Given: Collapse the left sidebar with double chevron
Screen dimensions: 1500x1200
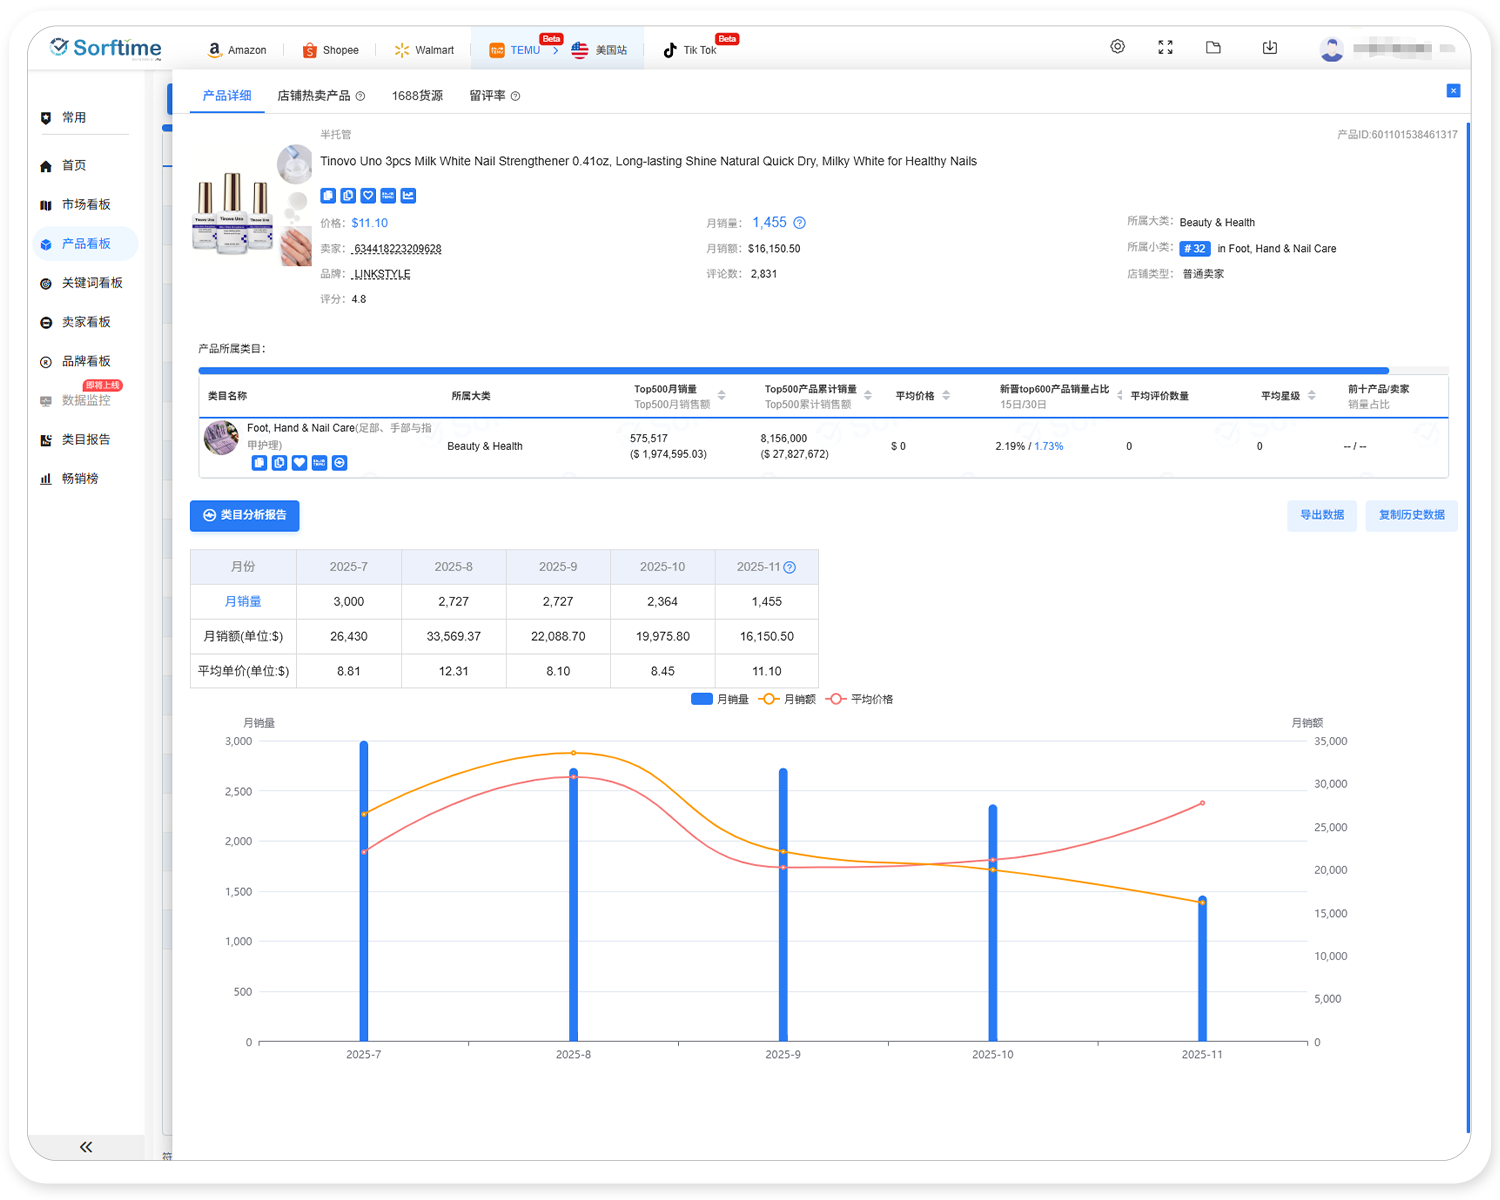Looking at the screenshot, I should click(x=86, y=1147).
